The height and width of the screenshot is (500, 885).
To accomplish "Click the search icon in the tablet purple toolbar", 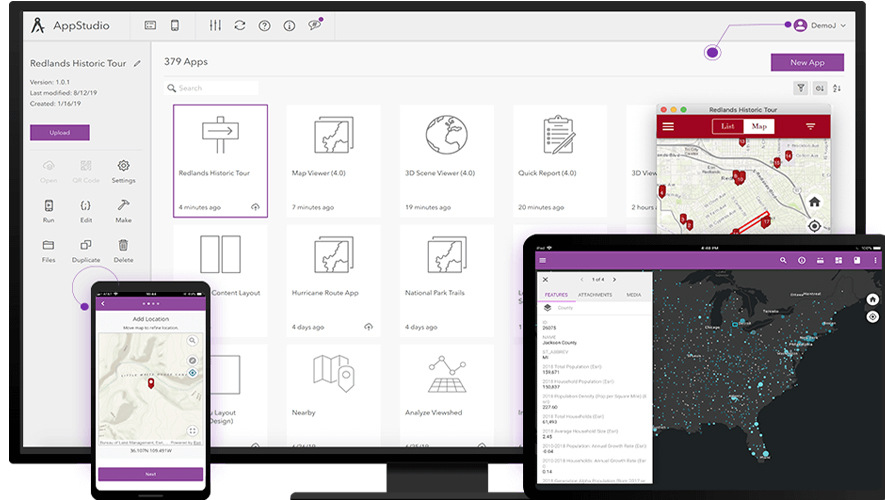I will click(783, 260).
